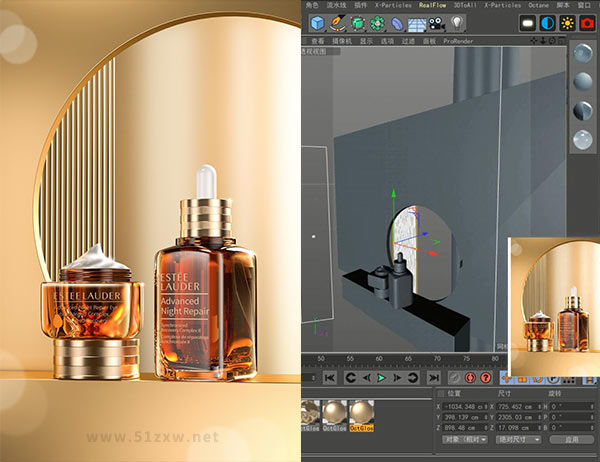Open 对象 (相对) coordinate mode dropdown
This screenshot has width=600, height=462.
point(465,439)
